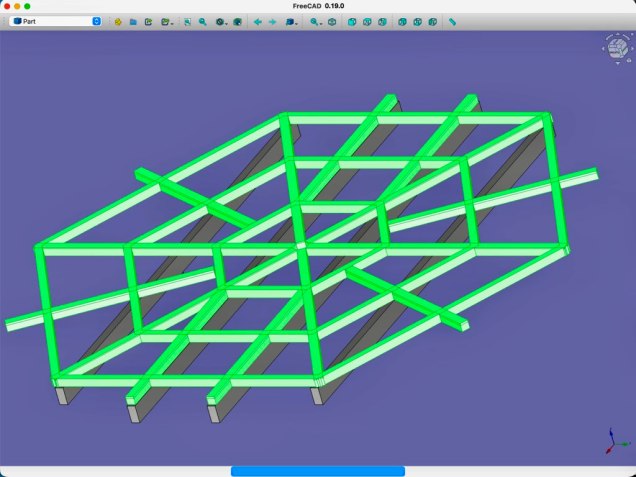Switch to Front view cube icon
This screenshot has width=636, height=477.
pyautogui.click(x=353, y=21)
